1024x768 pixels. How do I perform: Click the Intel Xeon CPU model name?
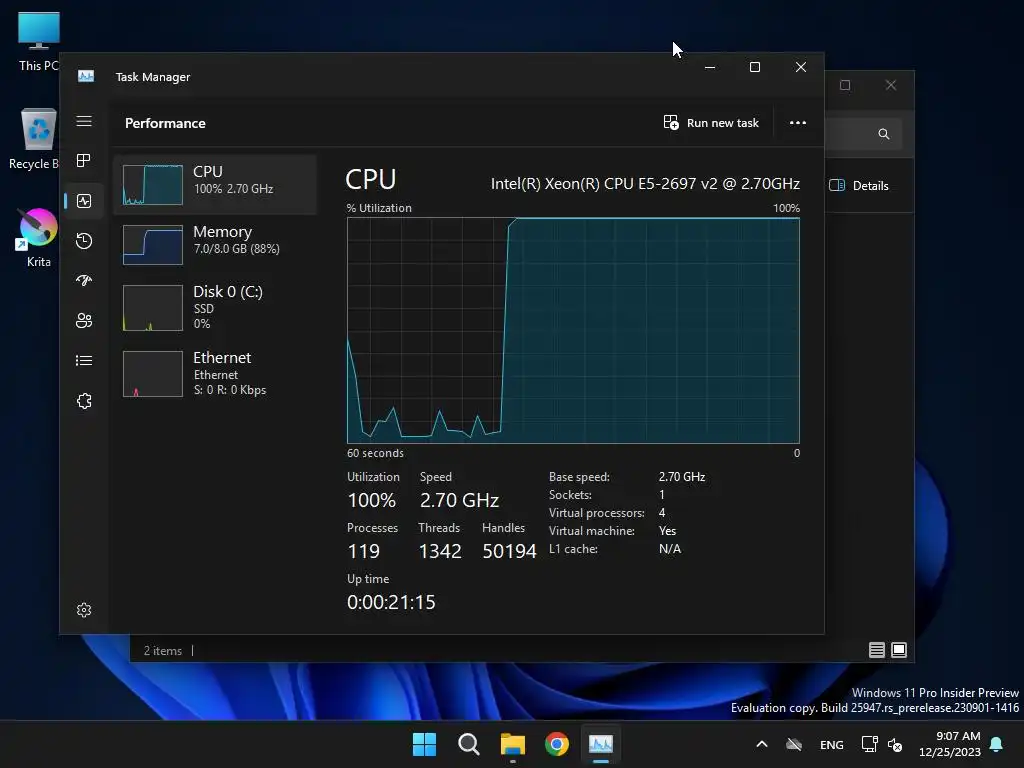pyautogui.click(x=645, y=184)
